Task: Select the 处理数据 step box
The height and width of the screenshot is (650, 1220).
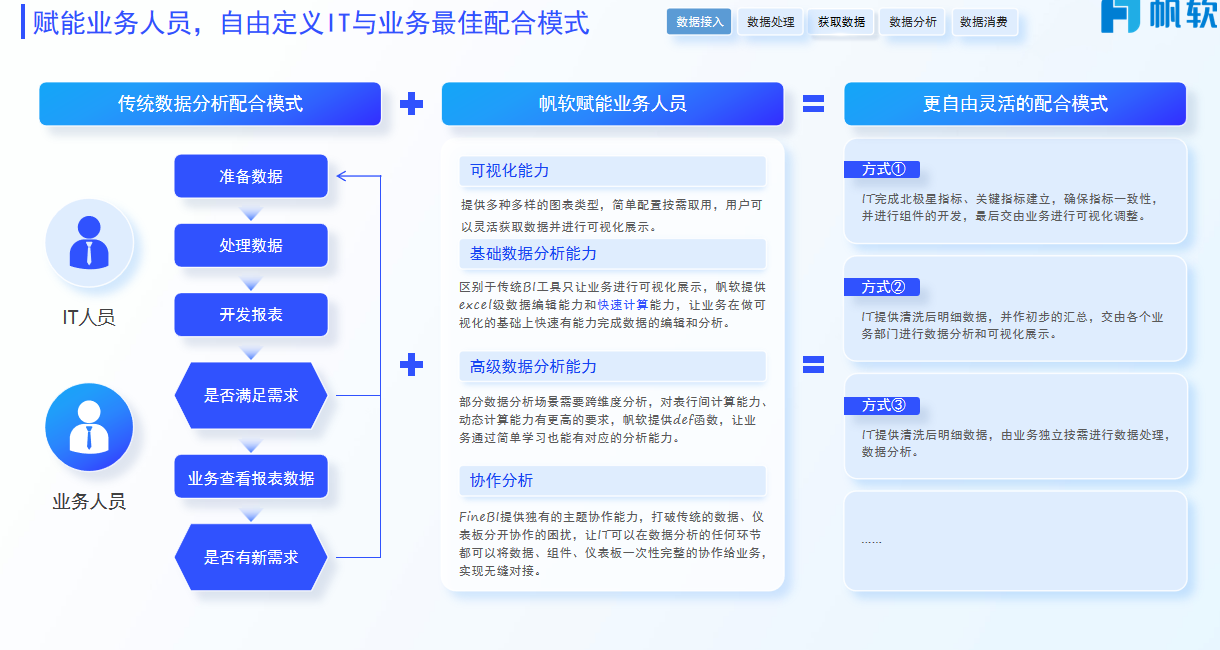Action: pos(251,245)
